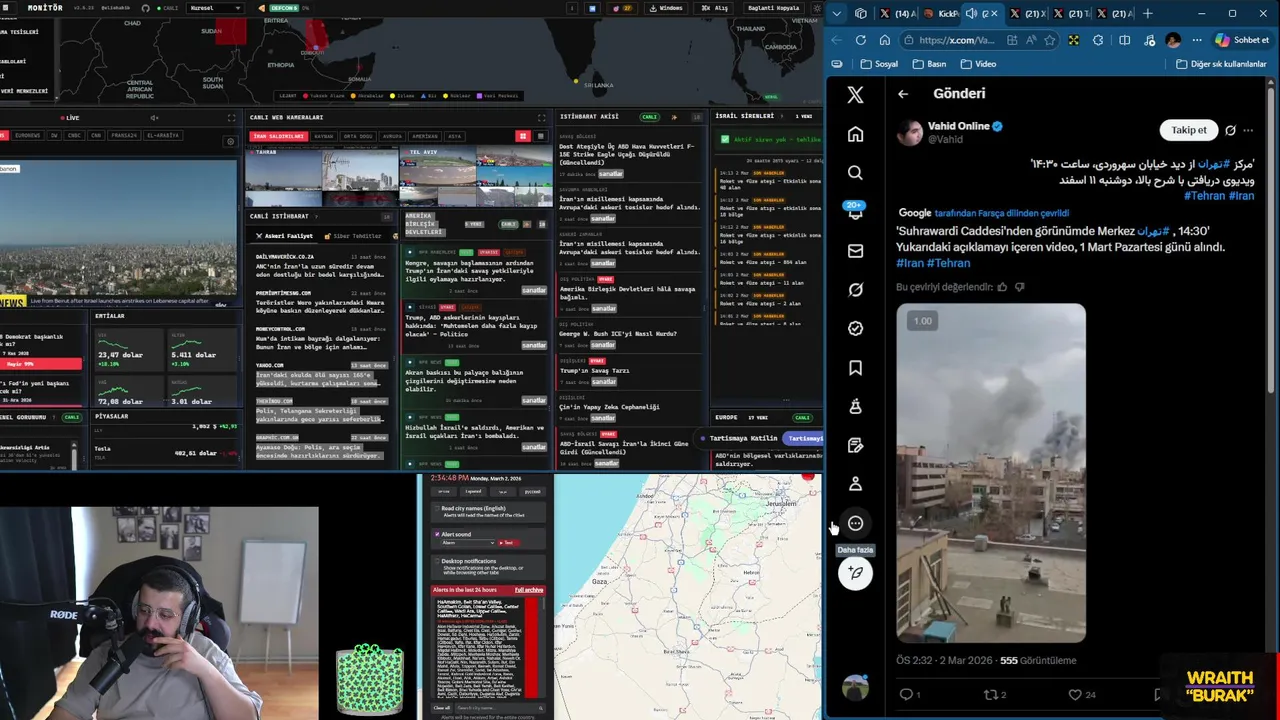Click the Clear all button
The width and height of the screenshot is (1280, 720).
click(x=442, y=708)
